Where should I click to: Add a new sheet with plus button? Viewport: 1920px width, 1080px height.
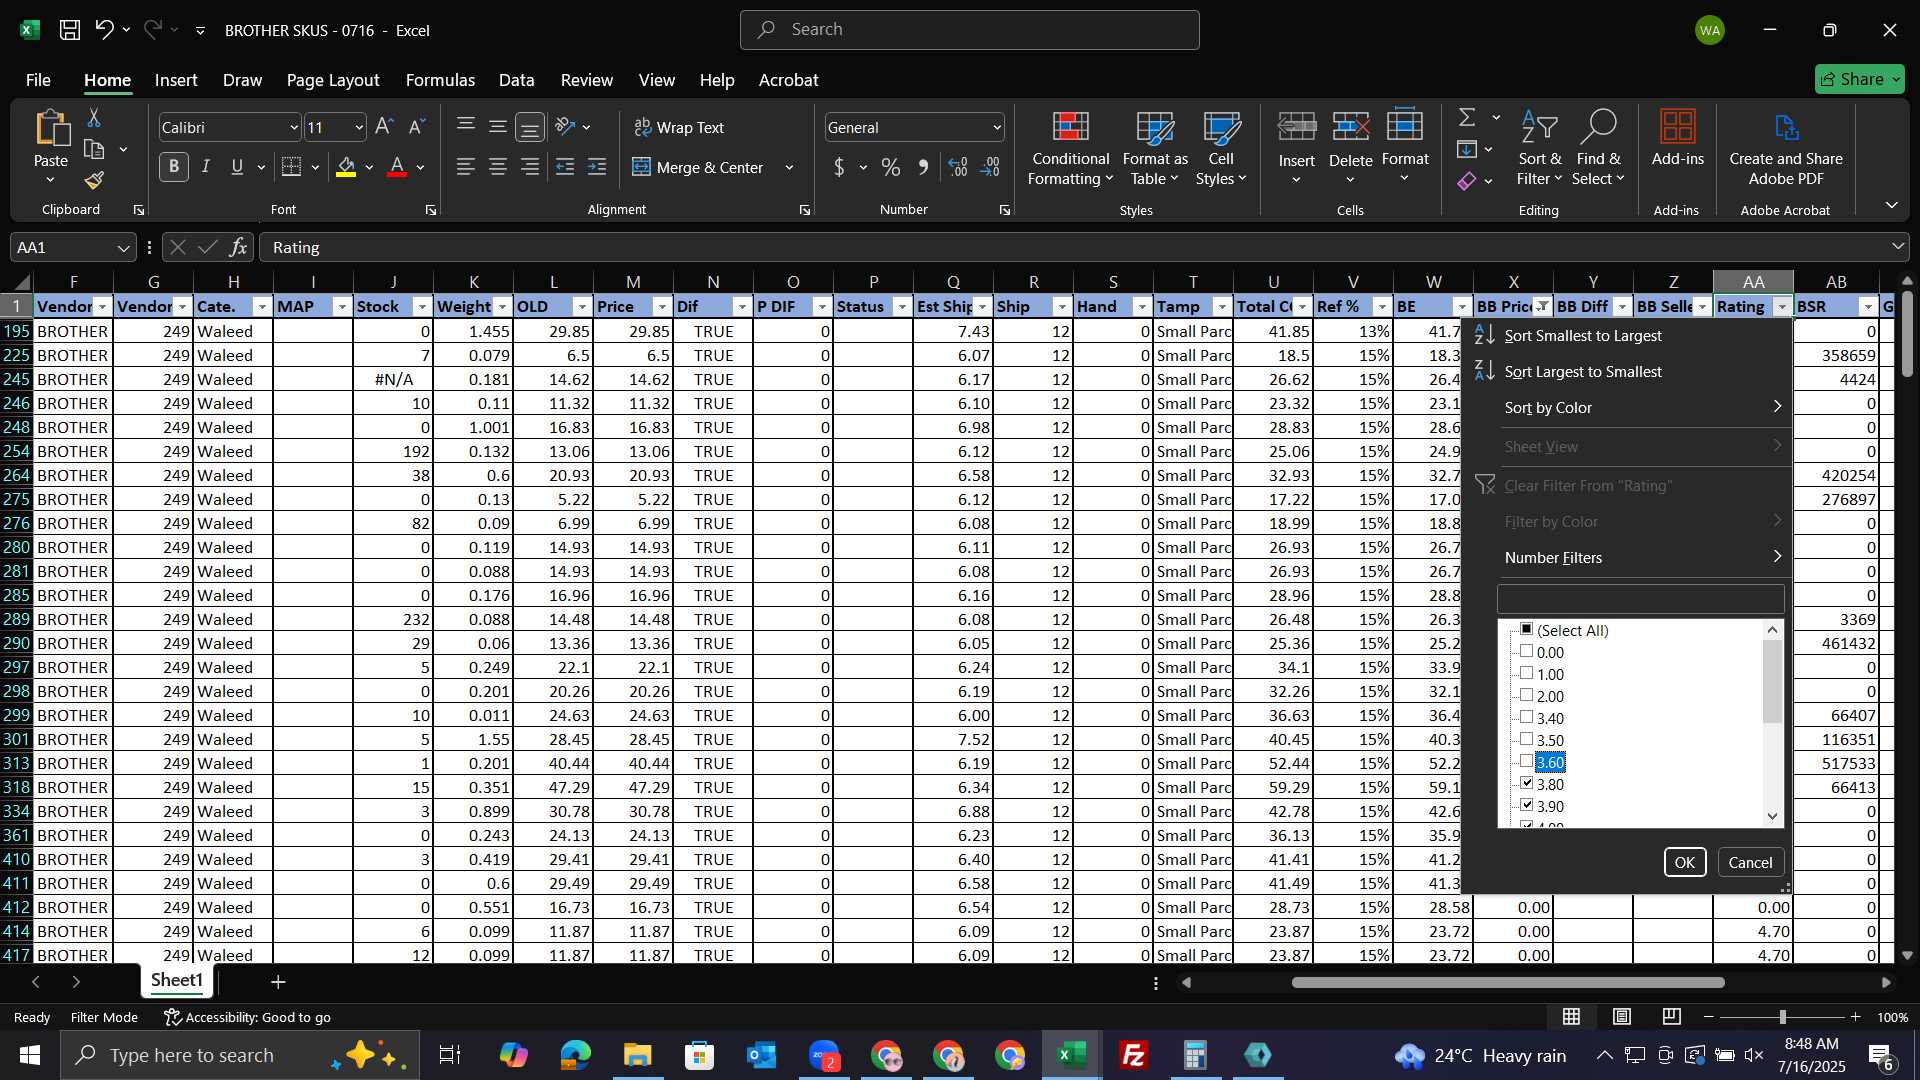278,982
